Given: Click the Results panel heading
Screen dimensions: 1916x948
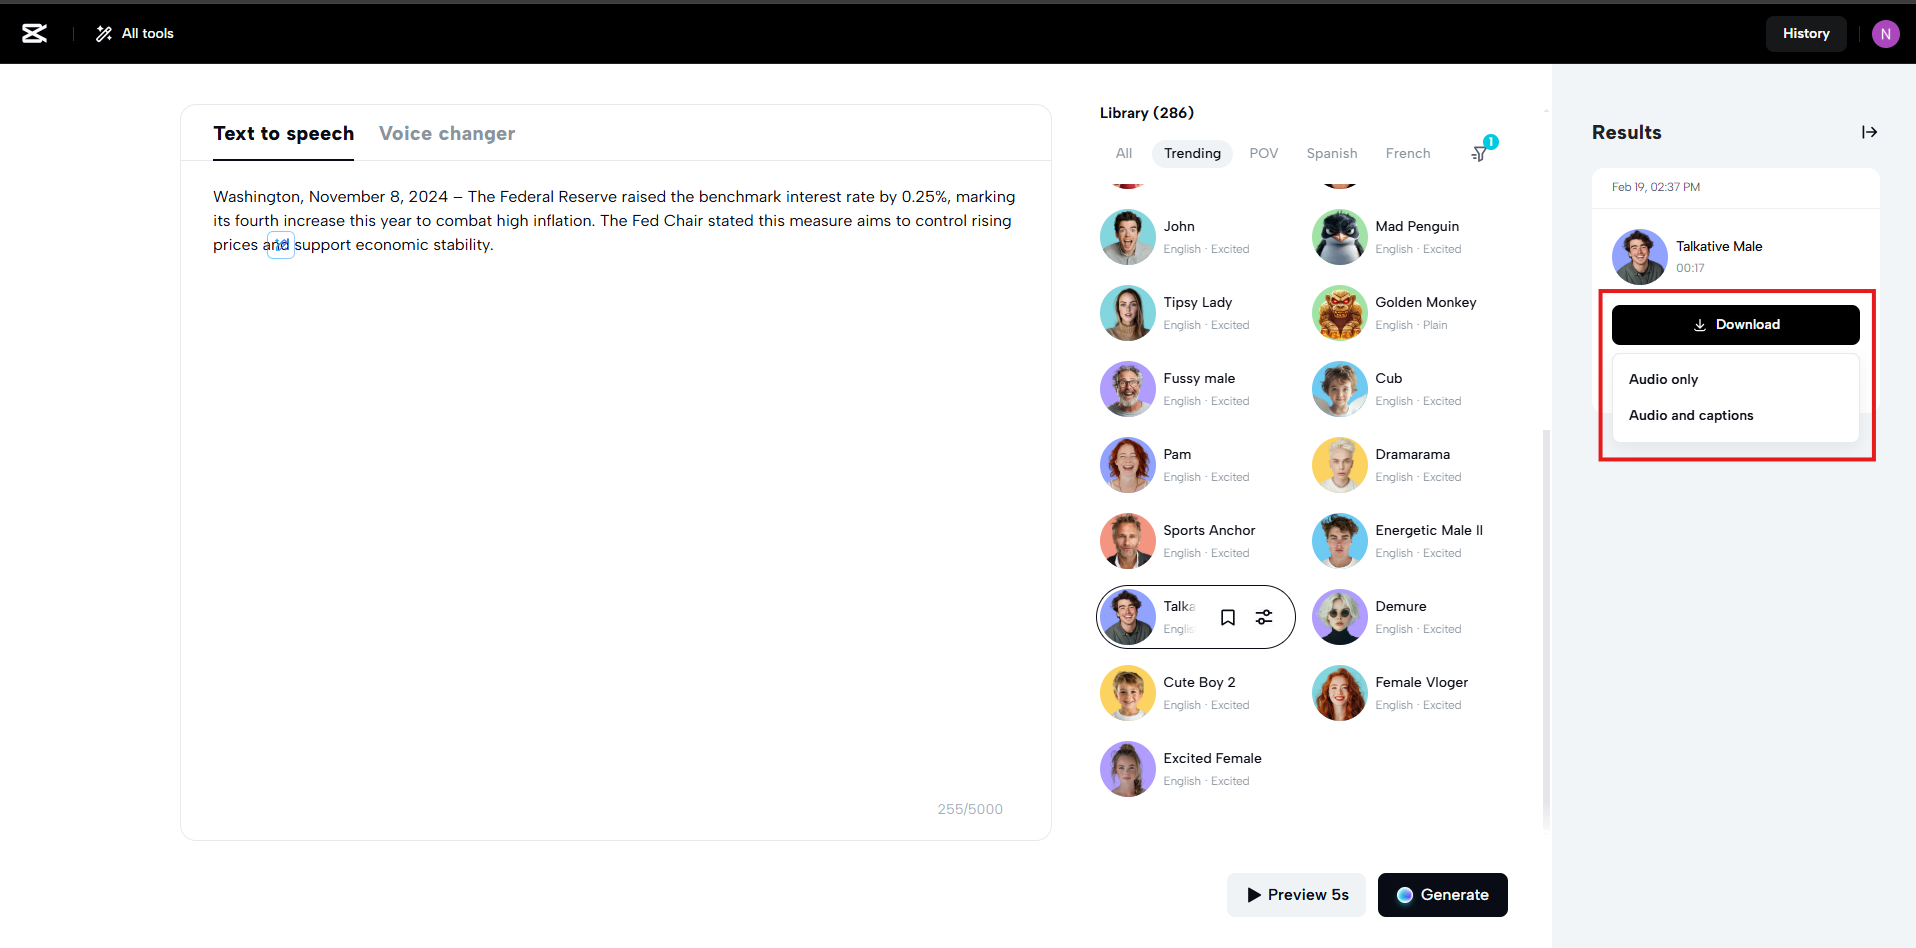Looking at the screenshot, I should tap(1627, 132).
